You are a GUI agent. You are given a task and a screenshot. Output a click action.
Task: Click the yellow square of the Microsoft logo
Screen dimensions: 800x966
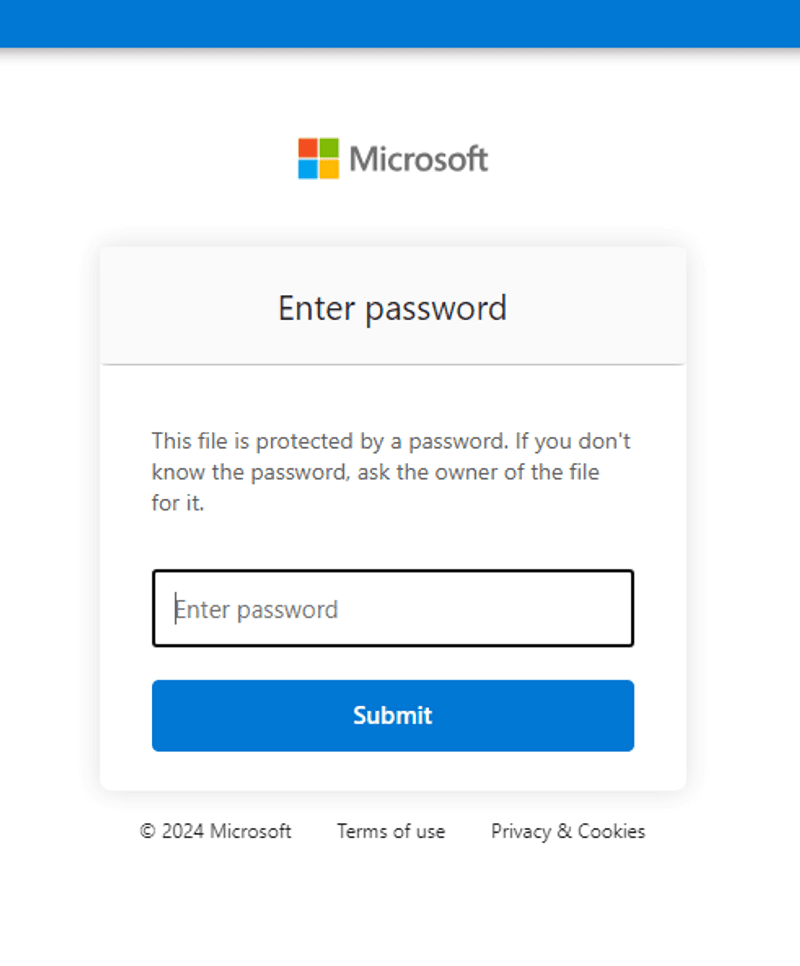pyautogui.click(x=329, y=169)
